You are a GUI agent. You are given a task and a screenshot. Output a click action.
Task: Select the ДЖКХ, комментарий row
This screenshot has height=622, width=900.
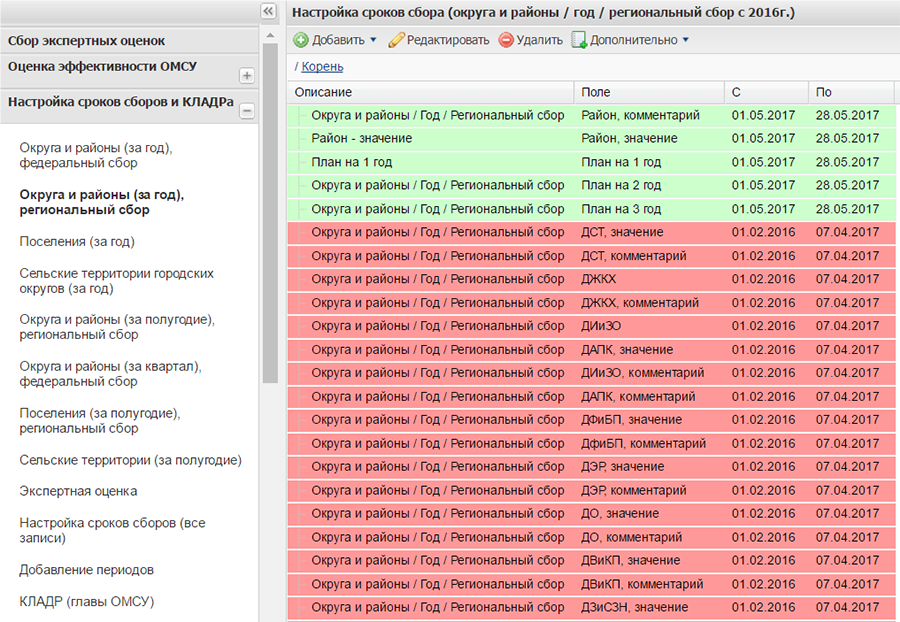click(x=640, y=303)
